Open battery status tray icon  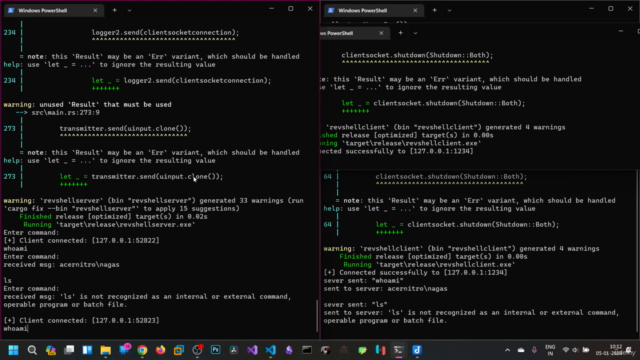click(x=586, y=350)
